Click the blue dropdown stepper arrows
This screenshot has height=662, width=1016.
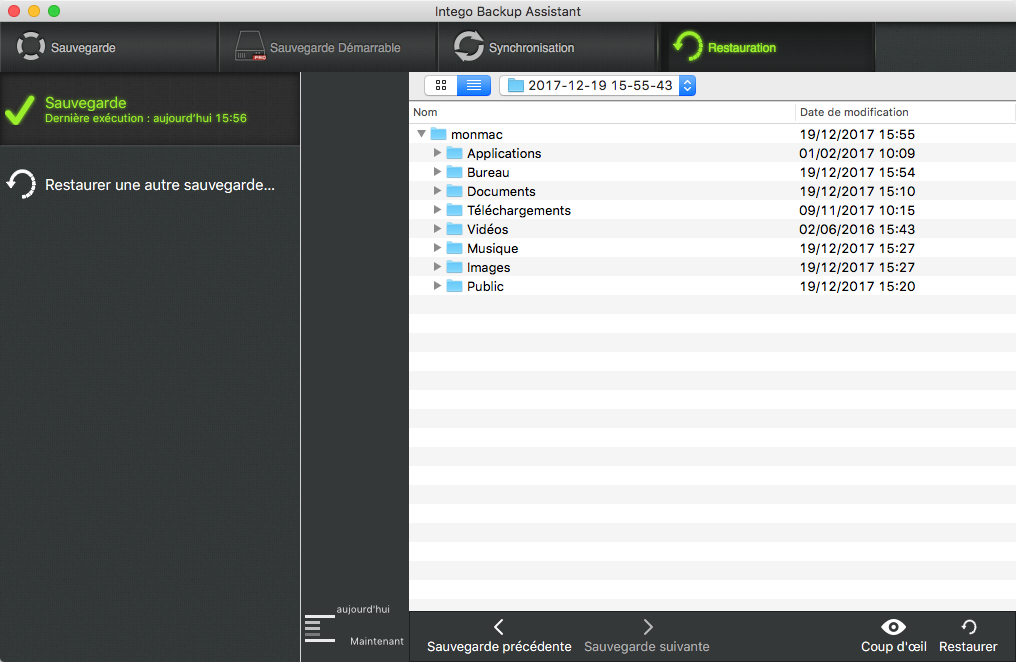click(x=687, y=86)
